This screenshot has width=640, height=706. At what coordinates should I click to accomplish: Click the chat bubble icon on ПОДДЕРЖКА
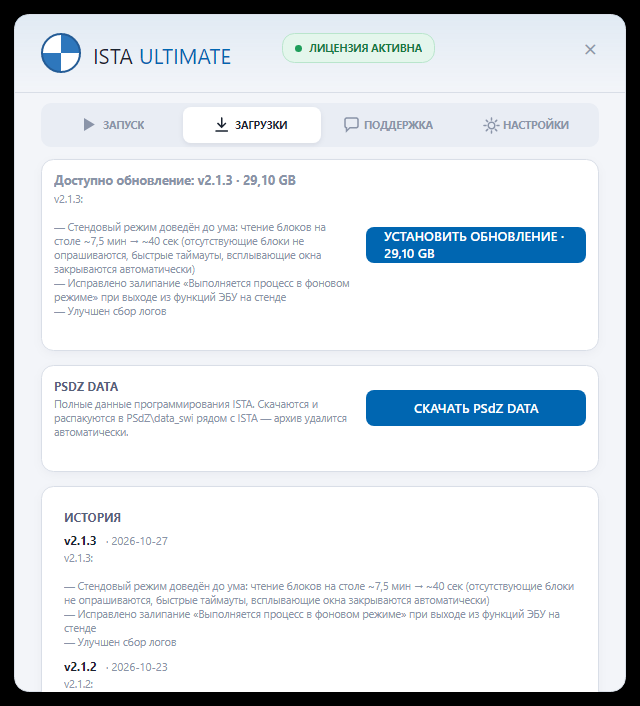click(351, 125)
